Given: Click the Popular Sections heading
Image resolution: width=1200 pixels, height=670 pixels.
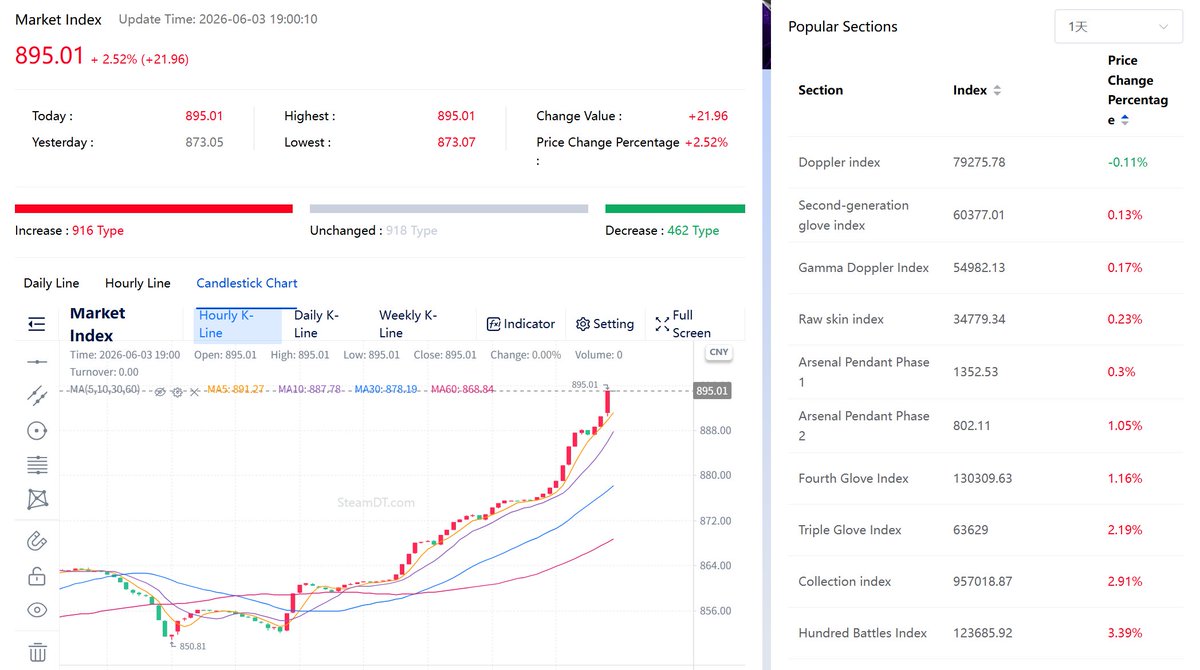Looking at the screenshot, I should tap(843, 27).
